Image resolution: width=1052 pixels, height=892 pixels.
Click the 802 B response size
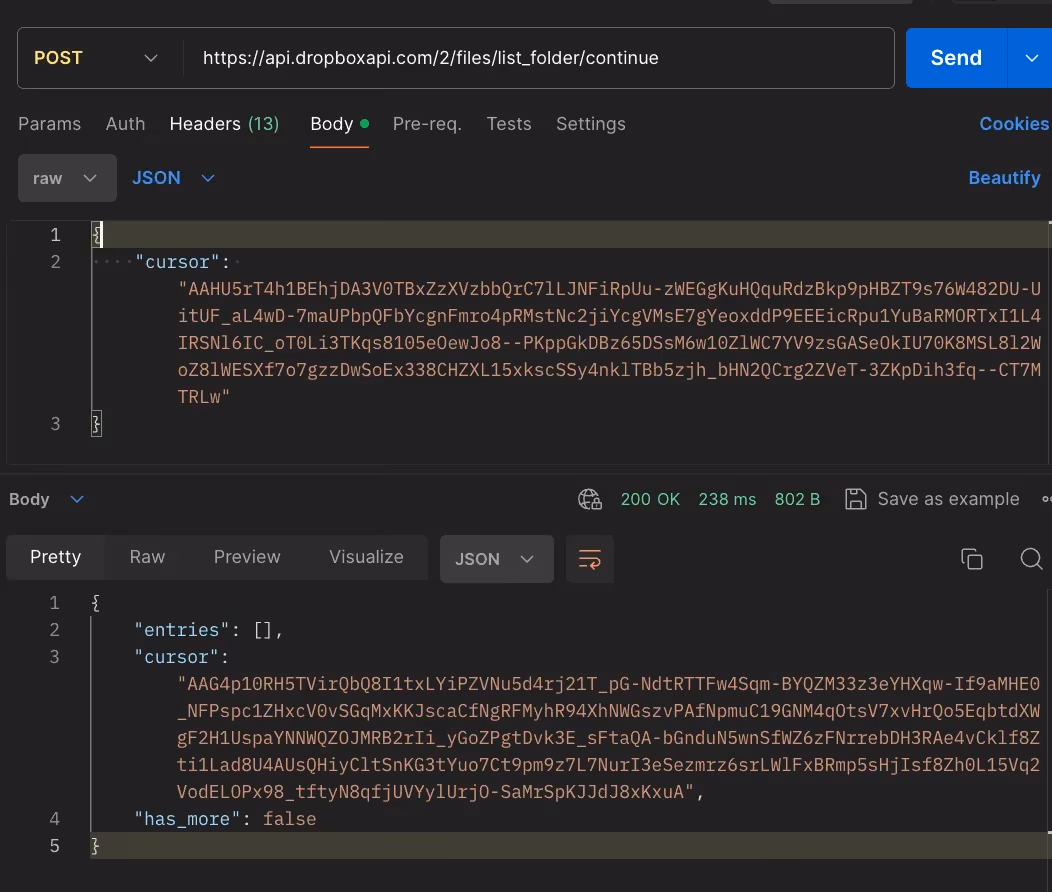[798, 500]
